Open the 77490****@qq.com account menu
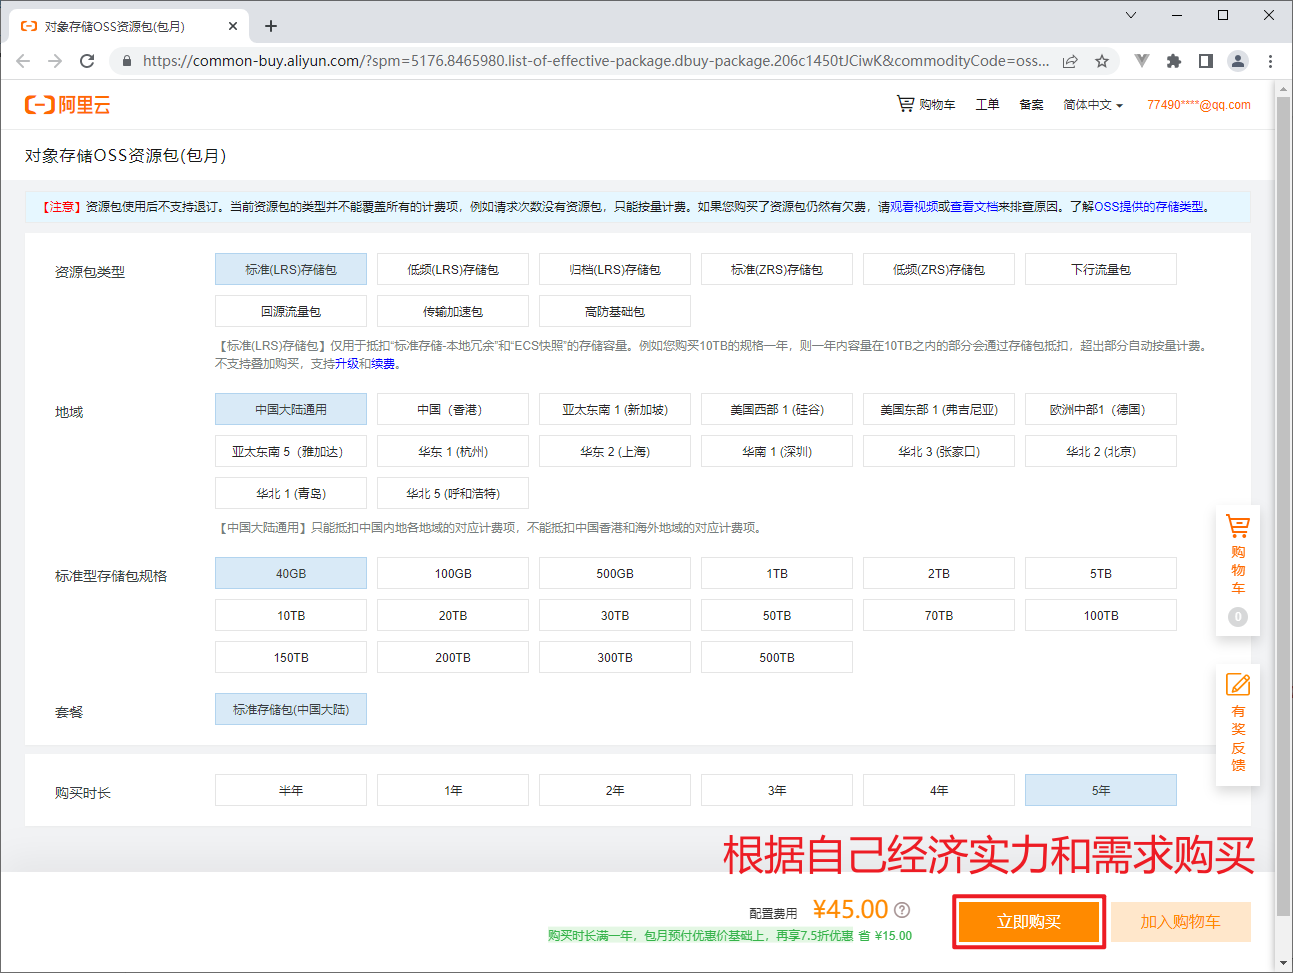This screenshot has width=1293, height=973. [x=1198, y=104]
